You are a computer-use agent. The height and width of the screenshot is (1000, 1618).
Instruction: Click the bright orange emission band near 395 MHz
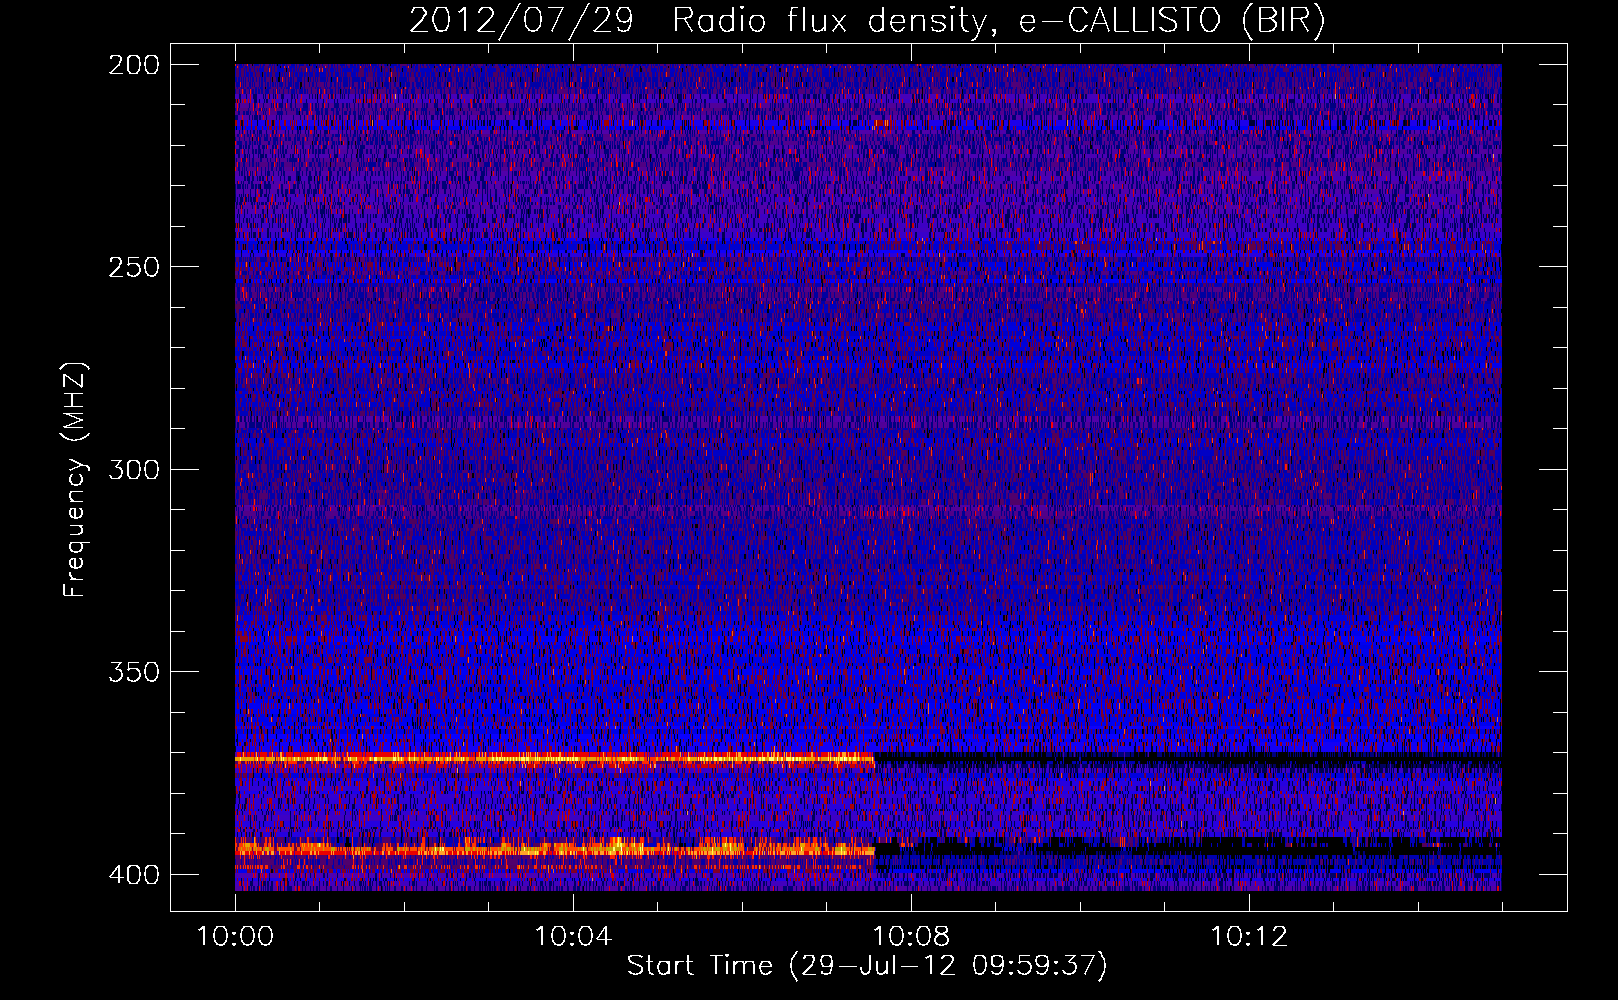(x=555, y=850)
